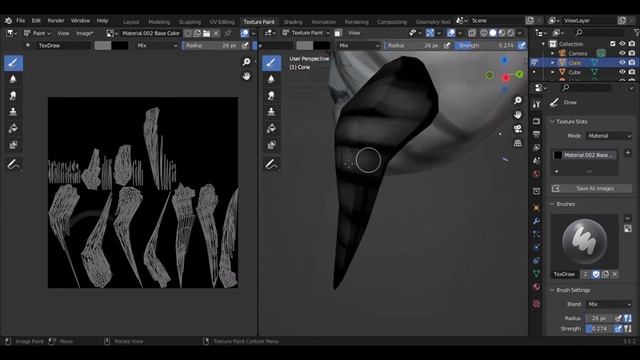Select the Fill tool in 3D viewport toolbar
Screen dimensions: 640x360
click(271, 128)
